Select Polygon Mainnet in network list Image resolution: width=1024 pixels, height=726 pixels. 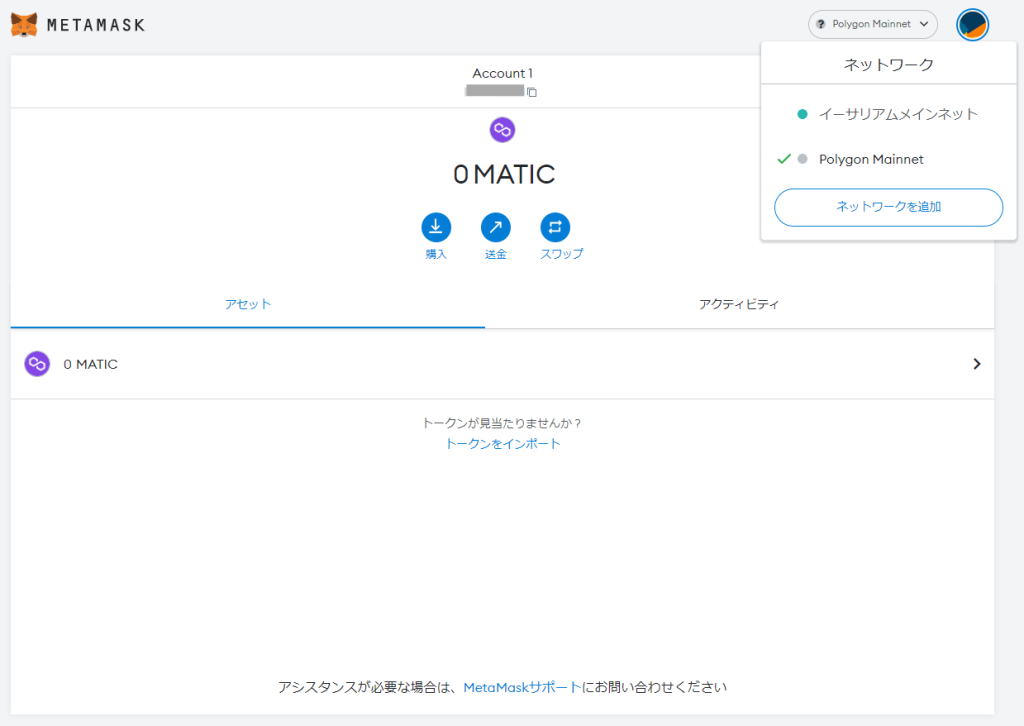[888, 159]
